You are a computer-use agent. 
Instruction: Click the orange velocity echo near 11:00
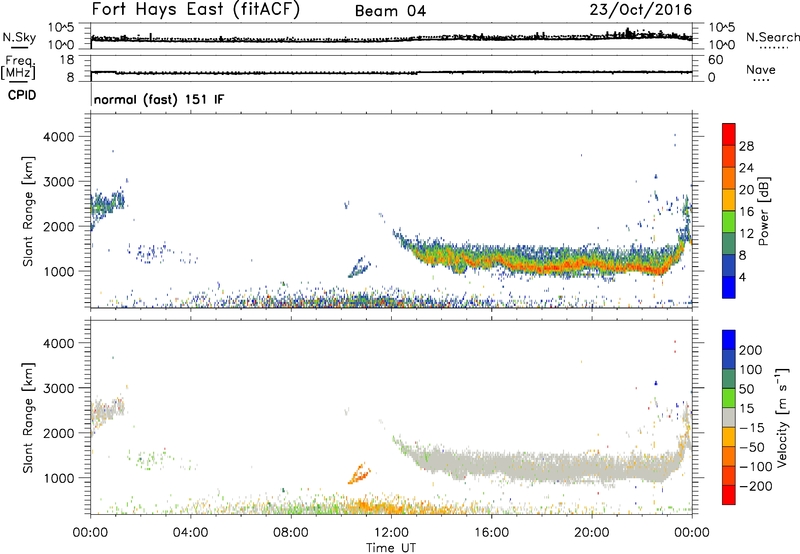tap(359, 474)
